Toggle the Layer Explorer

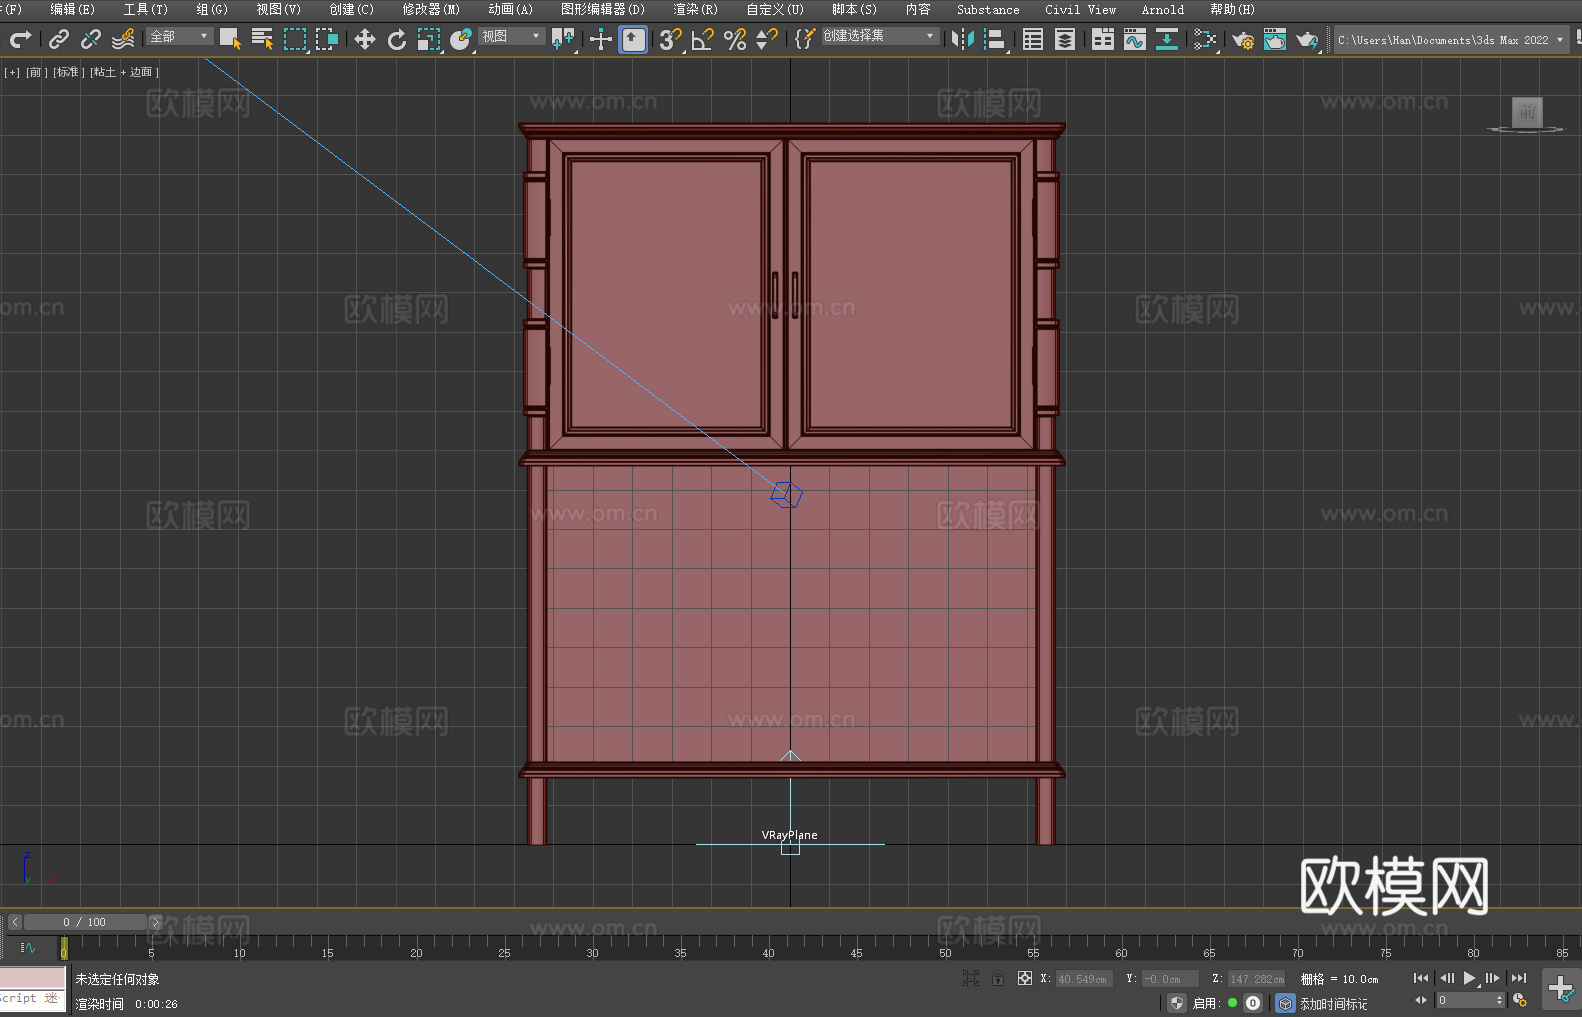coord(1065,39)
